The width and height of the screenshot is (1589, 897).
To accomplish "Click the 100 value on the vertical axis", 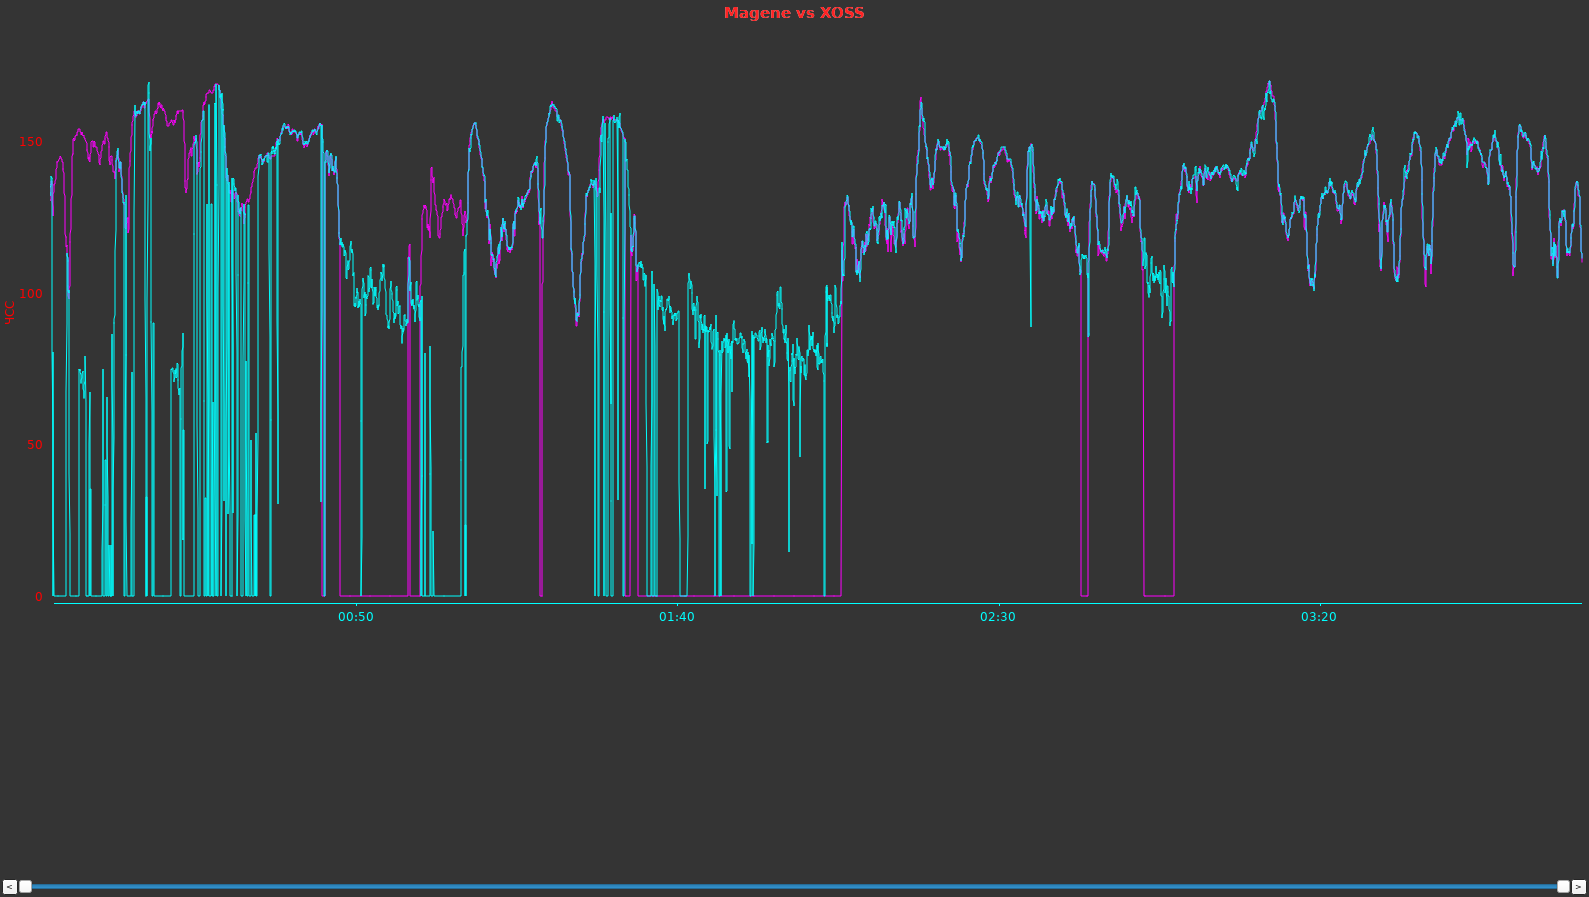I will coord(31,294).
